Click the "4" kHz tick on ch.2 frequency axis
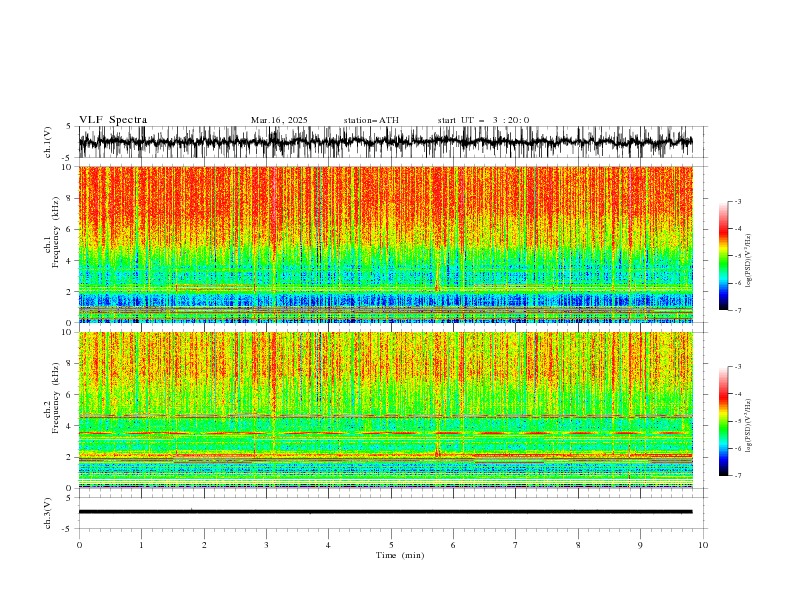The height and width of the screenshot is (612, 792). pyautogui.click(x=70, y=426)
